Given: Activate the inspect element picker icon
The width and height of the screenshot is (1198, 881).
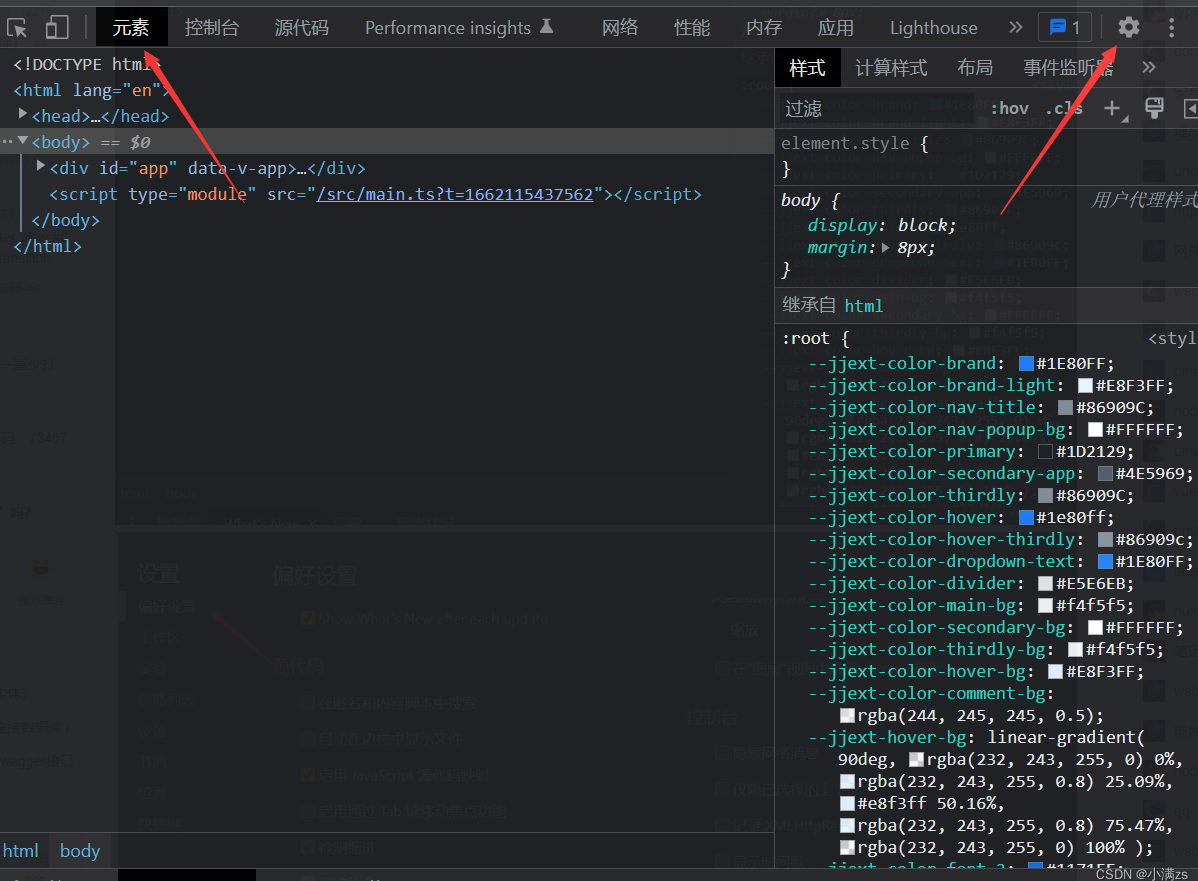Looking at the screenshot, I should click(17, 27).
